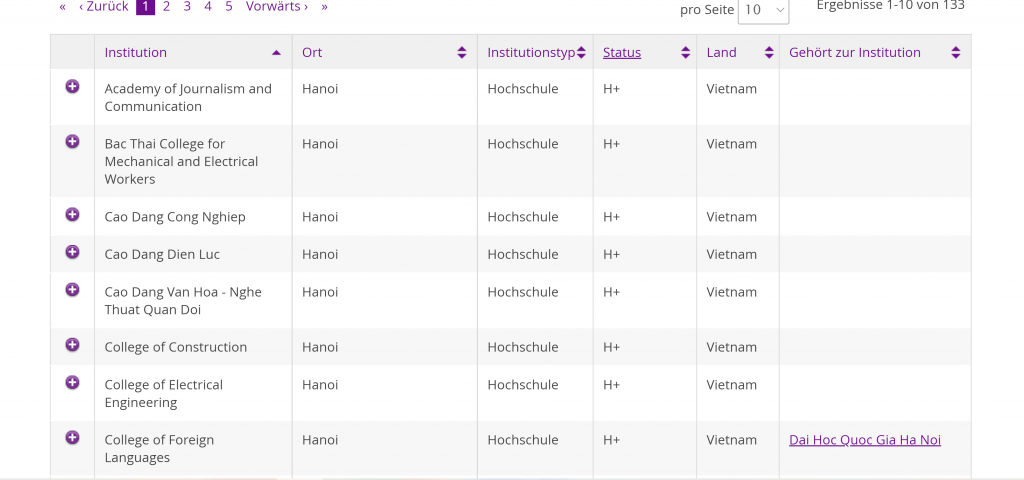The width and height of the screenshot is (1024, 480).
Task: Show details of Cao Dang Van Hoa row
Action: (72, 289)
